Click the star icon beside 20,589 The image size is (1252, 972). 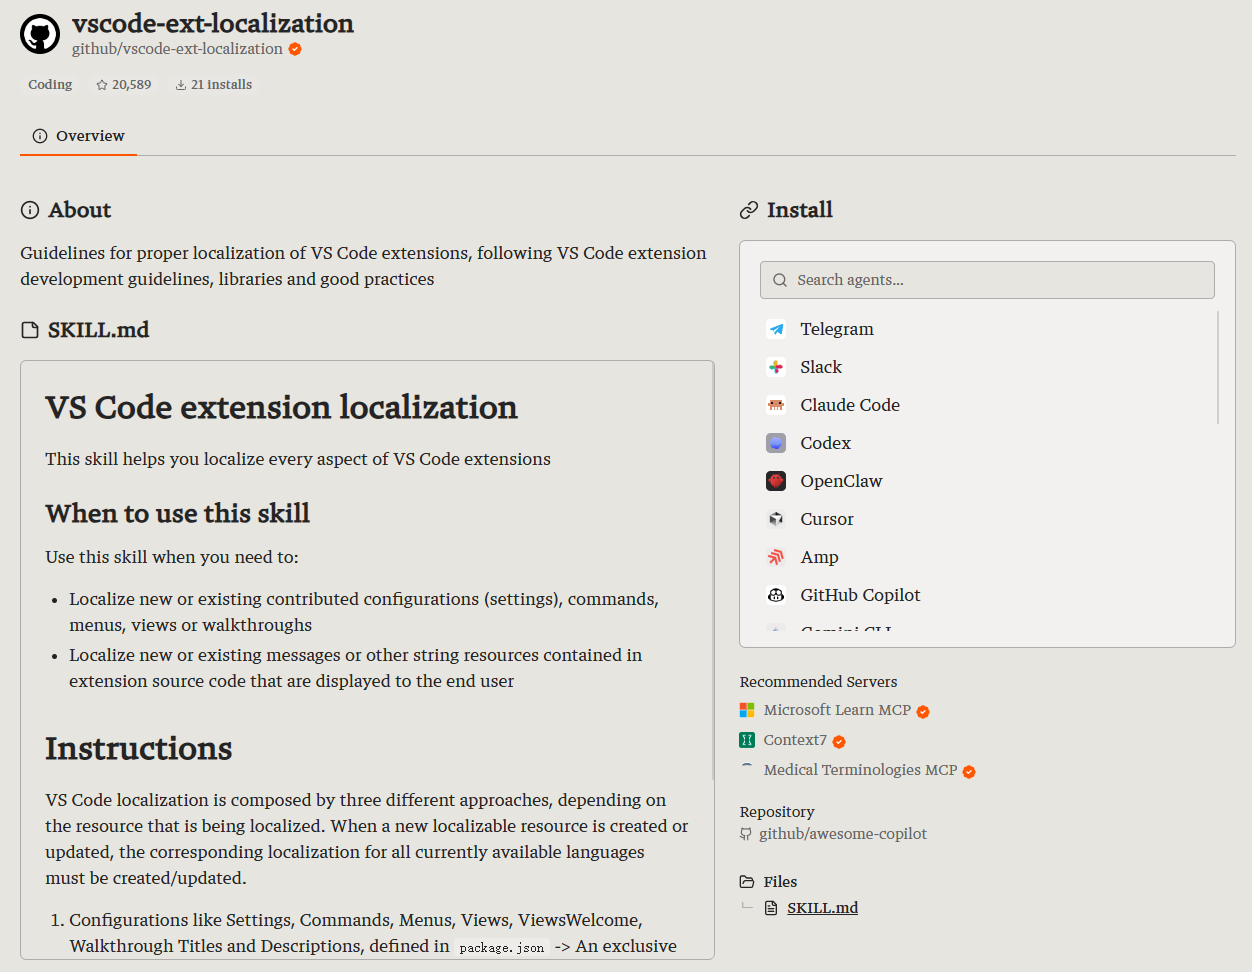[102, 85]
